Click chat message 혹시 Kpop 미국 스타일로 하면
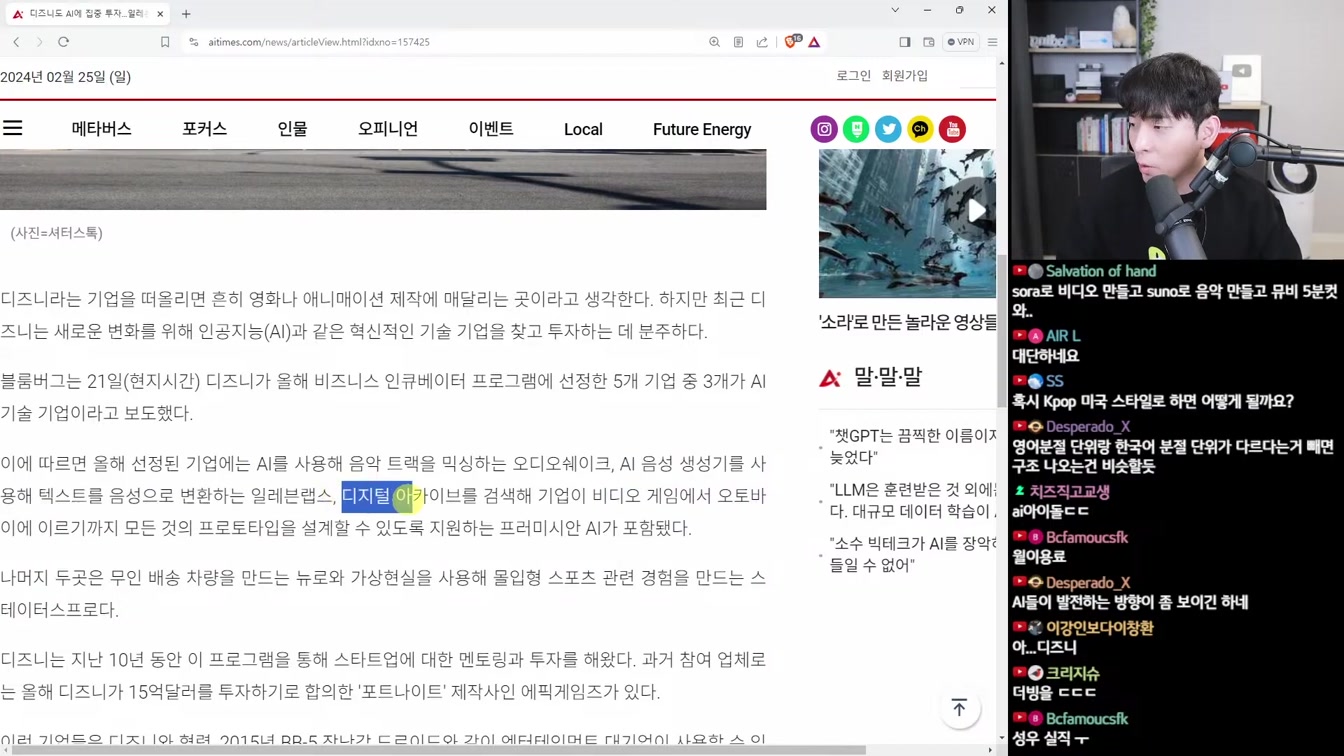This screenshot has height=756, width=1344. [1152, 401]
